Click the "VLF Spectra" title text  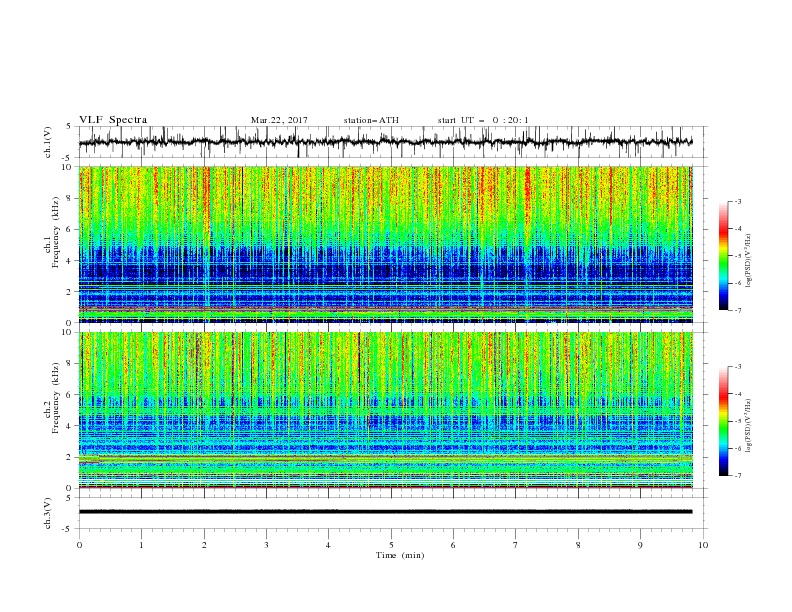(x=113, y=120)
